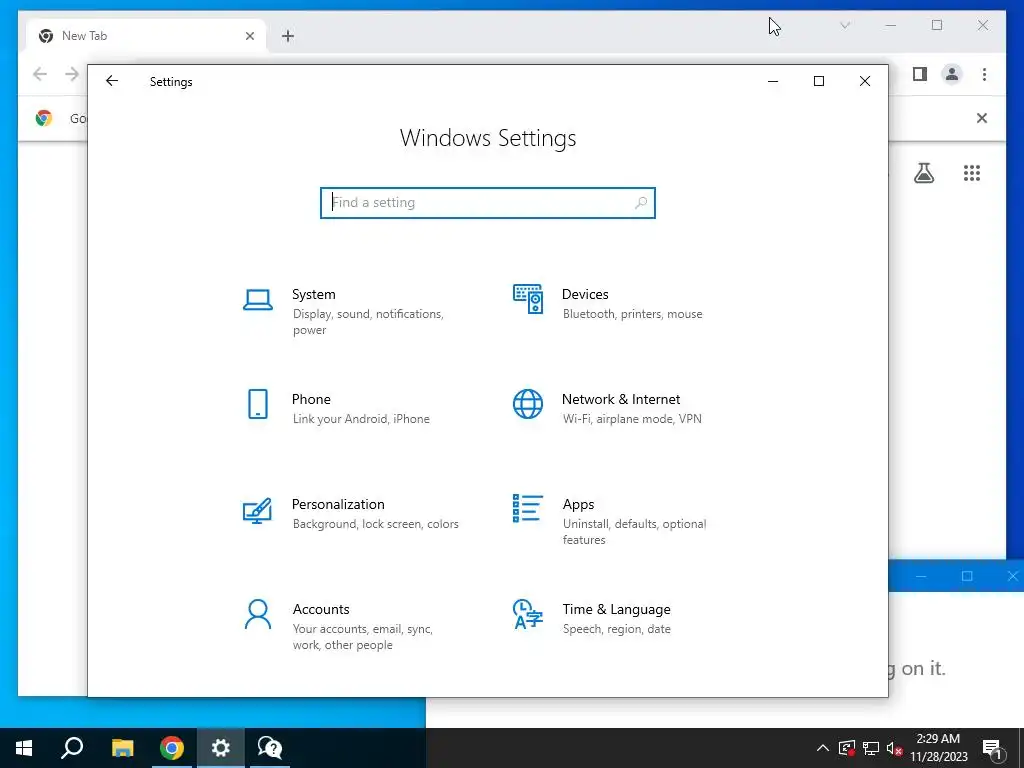
Task: Open the Get Help app on the taskbar
Action: 270,748
